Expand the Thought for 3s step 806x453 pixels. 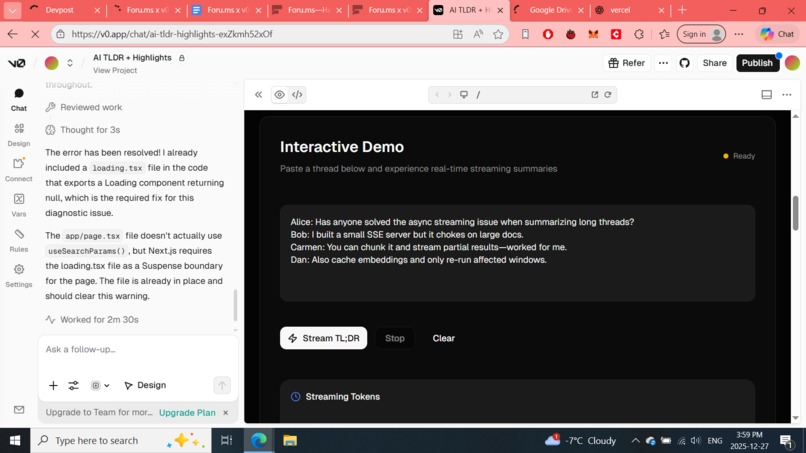[x=83, y=130]
